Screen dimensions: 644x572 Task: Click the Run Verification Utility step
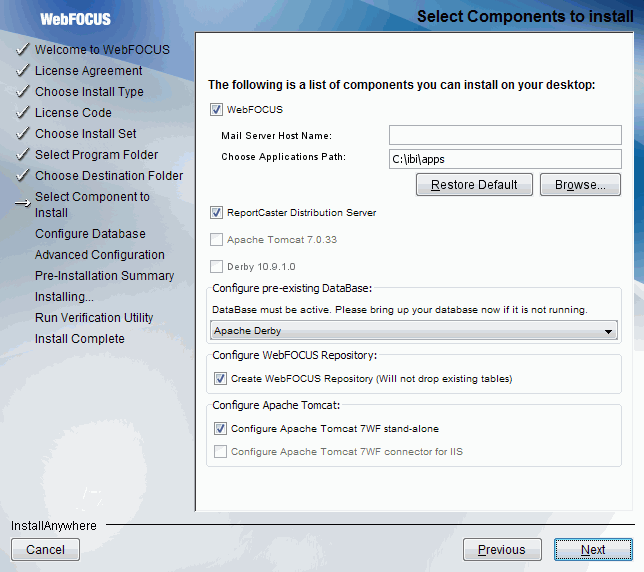pos(94,317)
